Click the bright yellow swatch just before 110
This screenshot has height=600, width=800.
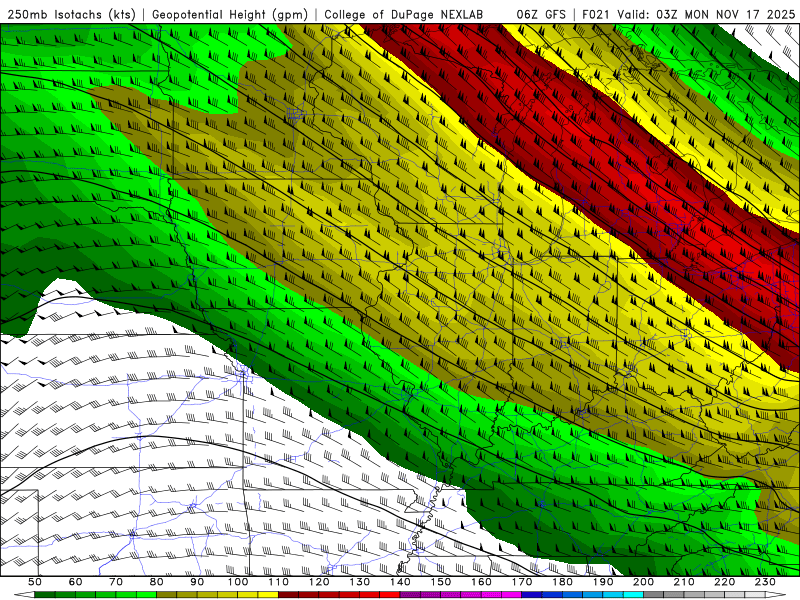pos(268,595)
